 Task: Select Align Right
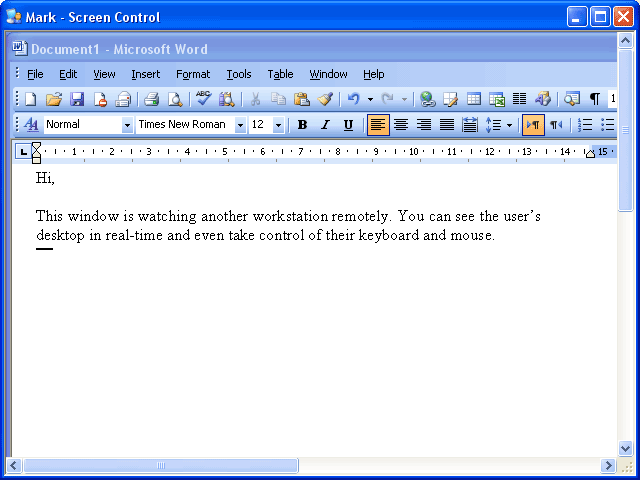[424, 124]
